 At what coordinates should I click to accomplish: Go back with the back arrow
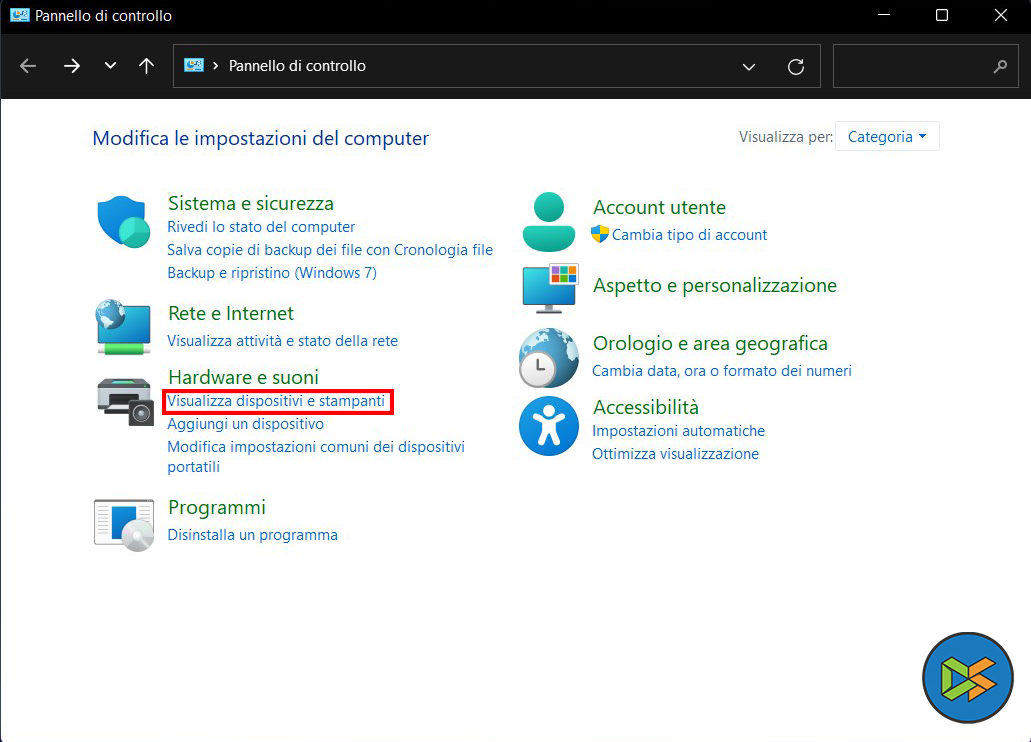[x=28, y=66]
